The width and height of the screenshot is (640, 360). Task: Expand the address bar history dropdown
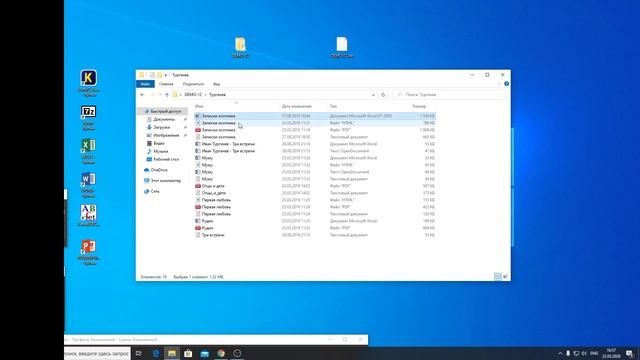click(373, 95)
